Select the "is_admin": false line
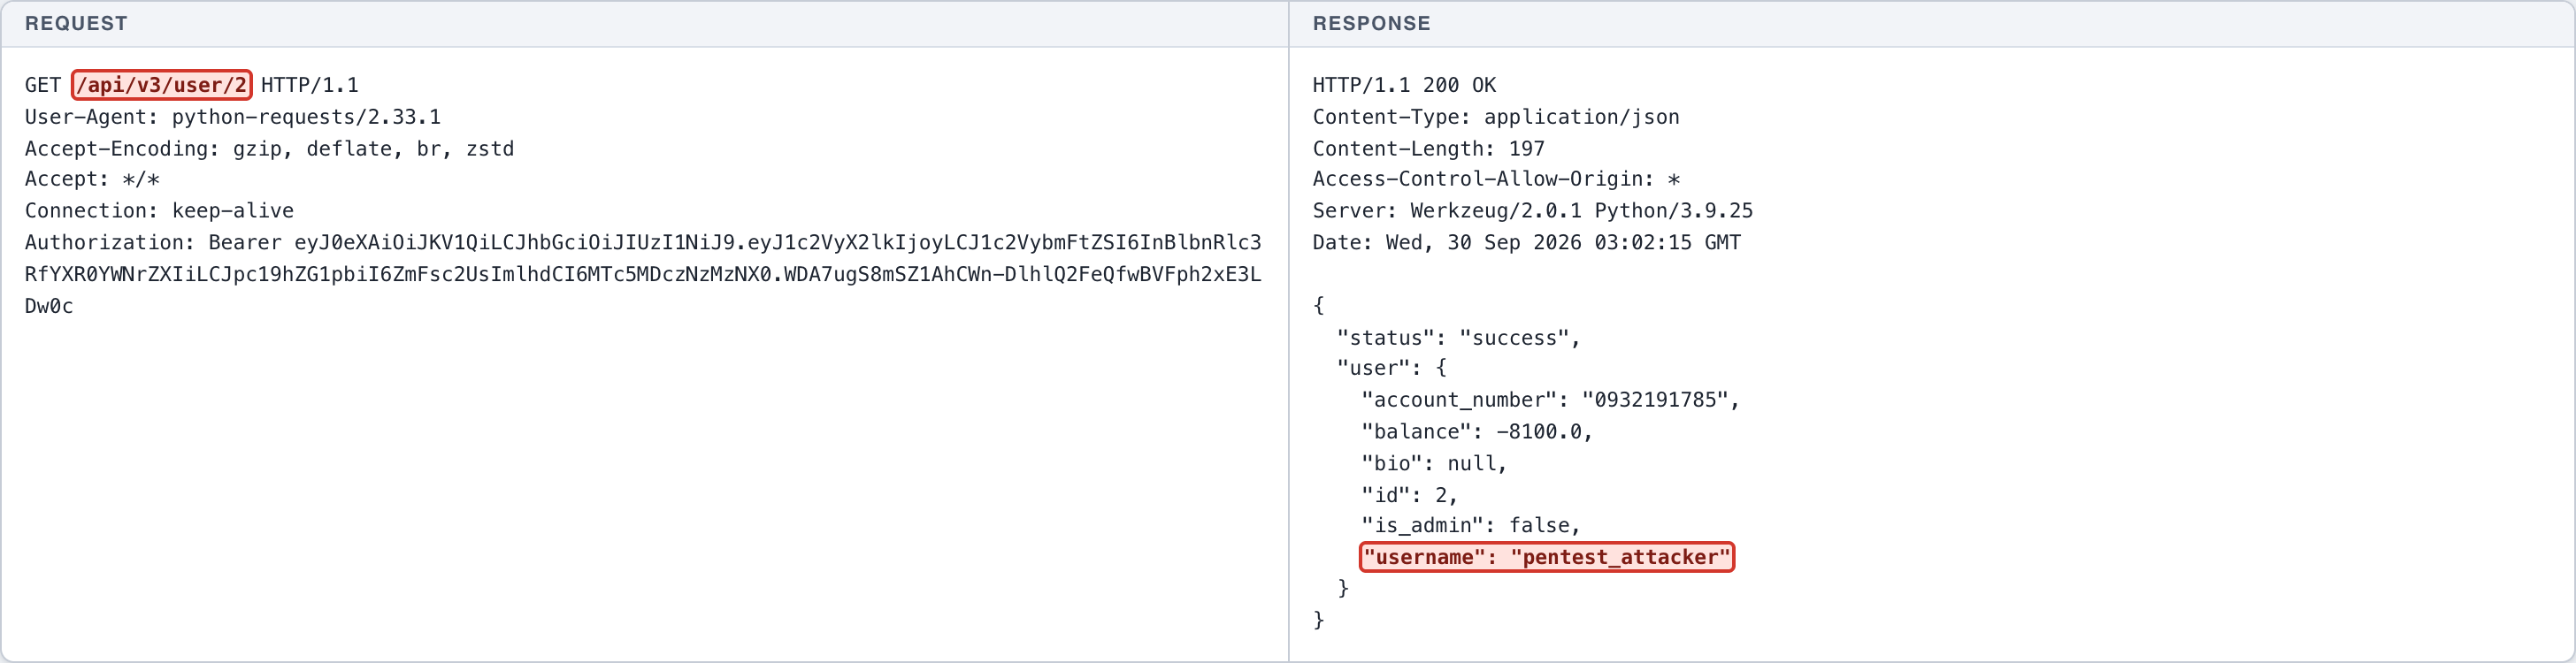Image resolution: width=2576 pixels, height=663 pixels. pyautogui.click(x=1471, y=526)
